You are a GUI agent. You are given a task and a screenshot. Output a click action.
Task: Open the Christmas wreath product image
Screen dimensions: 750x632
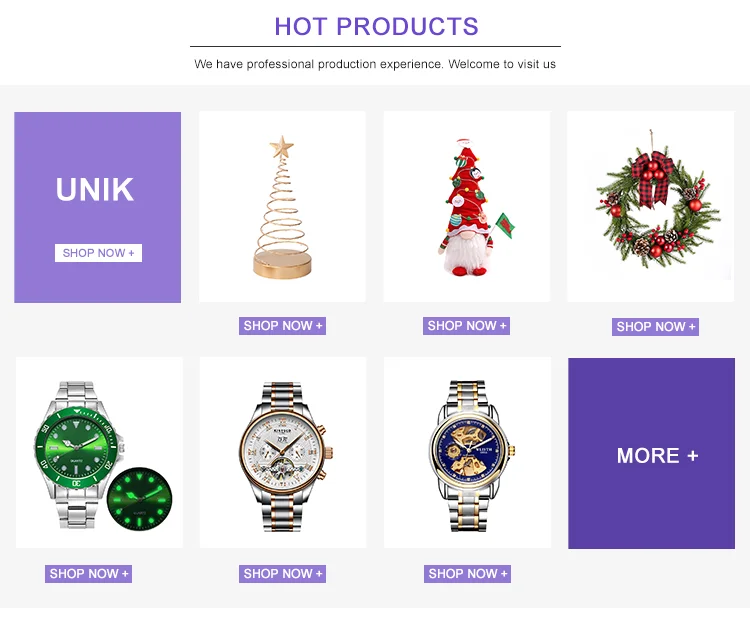point(651,207)
